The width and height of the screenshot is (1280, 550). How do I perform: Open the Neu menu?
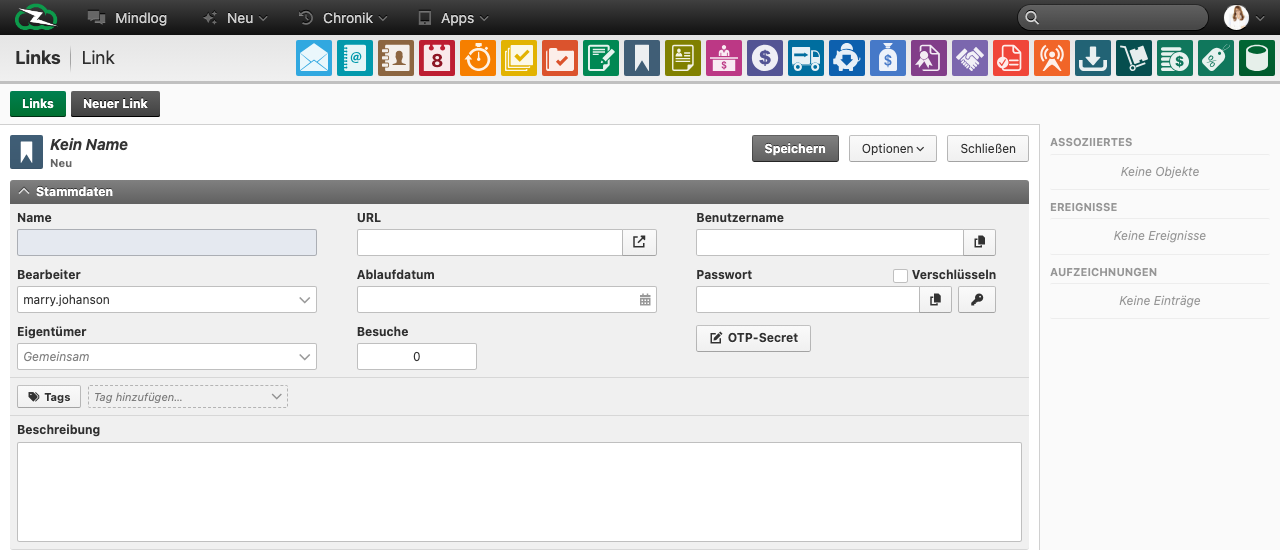(x=235, y=18)
